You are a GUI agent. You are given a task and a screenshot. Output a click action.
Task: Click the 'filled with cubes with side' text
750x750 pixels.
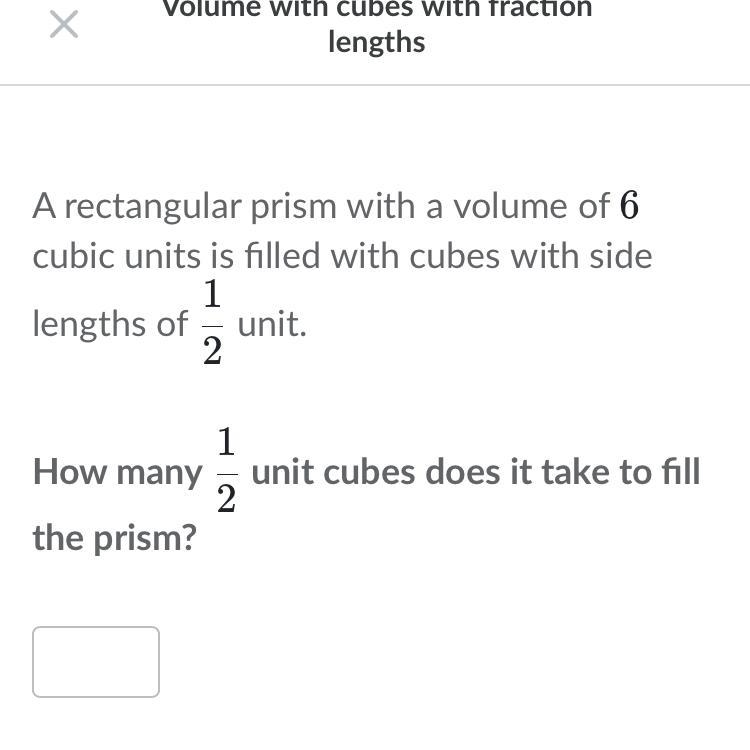click(x=448, y=256)
